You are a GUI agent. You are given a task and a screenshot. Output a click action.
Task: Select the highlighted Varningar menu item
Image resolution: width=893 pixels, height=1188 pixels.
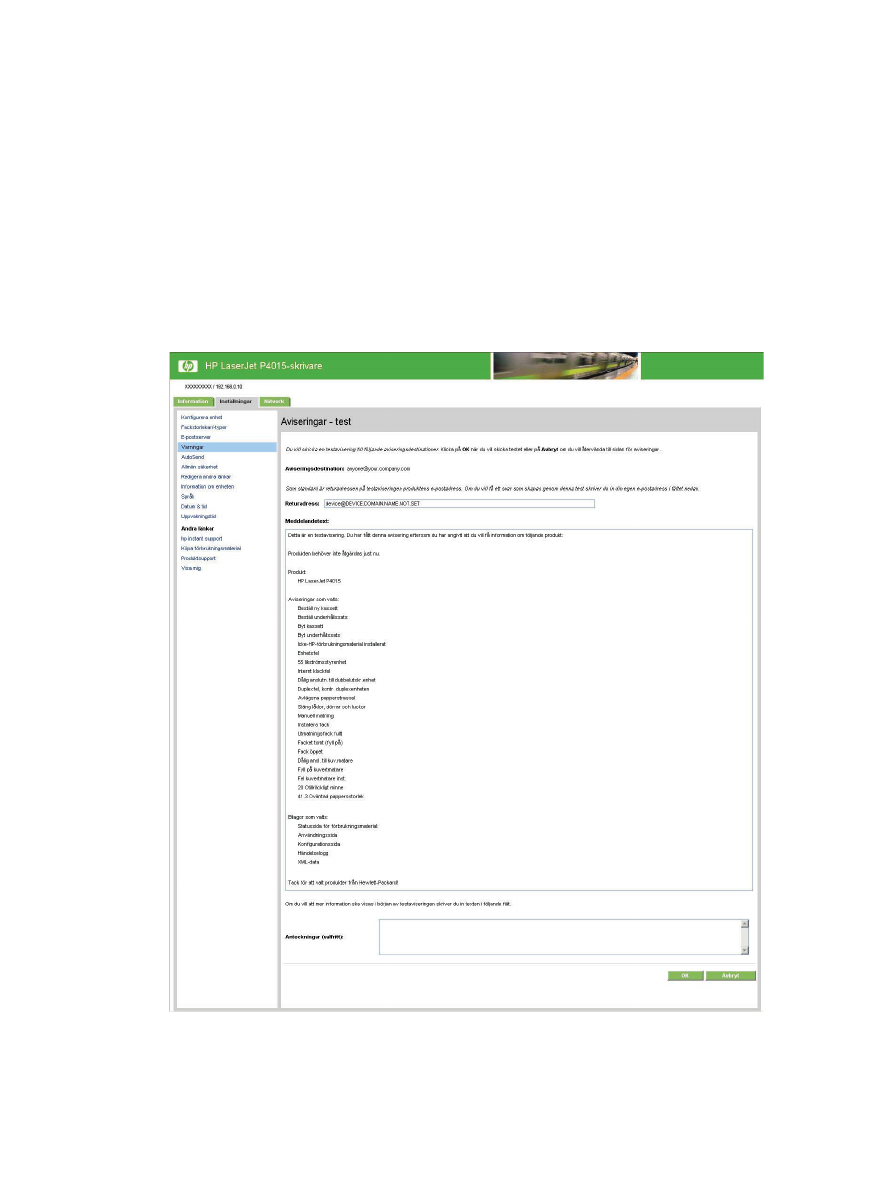(227, 447)
